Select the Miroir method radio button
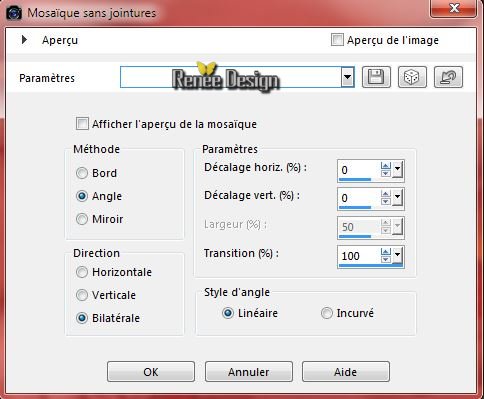This screenshot has width=484, height=399. tap(82, 219)
